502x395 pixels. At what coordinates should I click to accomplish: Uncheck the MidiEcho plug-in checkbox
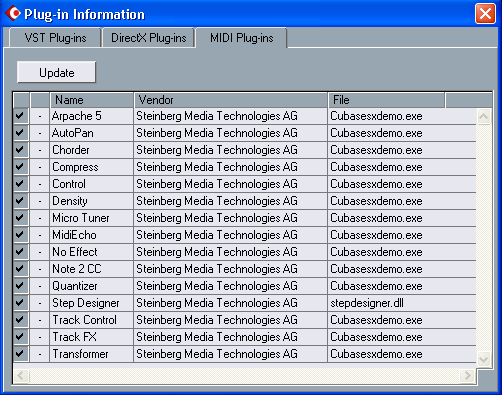coord(21,235)
